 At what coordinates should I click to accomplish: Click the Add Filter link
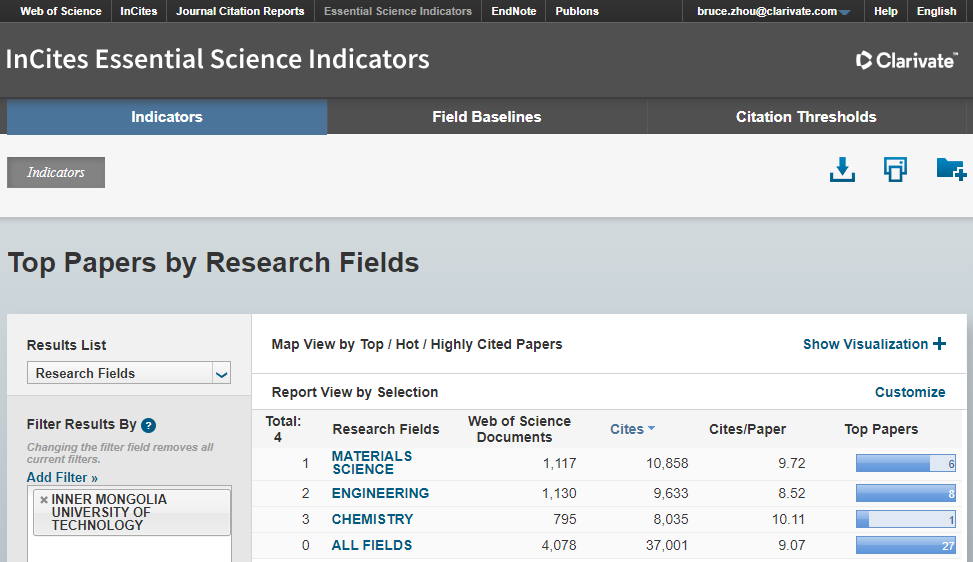coord(62,477)
